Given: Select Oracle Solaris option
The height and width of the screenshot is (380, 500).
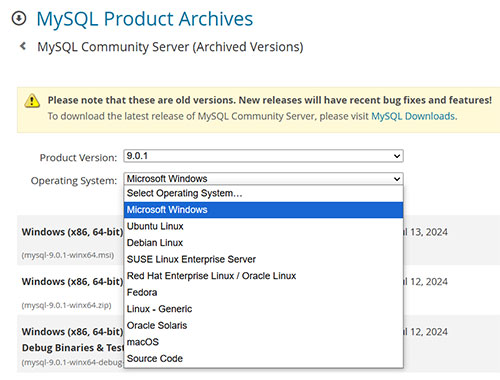Looking at the screenshot, I should pyautogui.click(x=263, y=325).
